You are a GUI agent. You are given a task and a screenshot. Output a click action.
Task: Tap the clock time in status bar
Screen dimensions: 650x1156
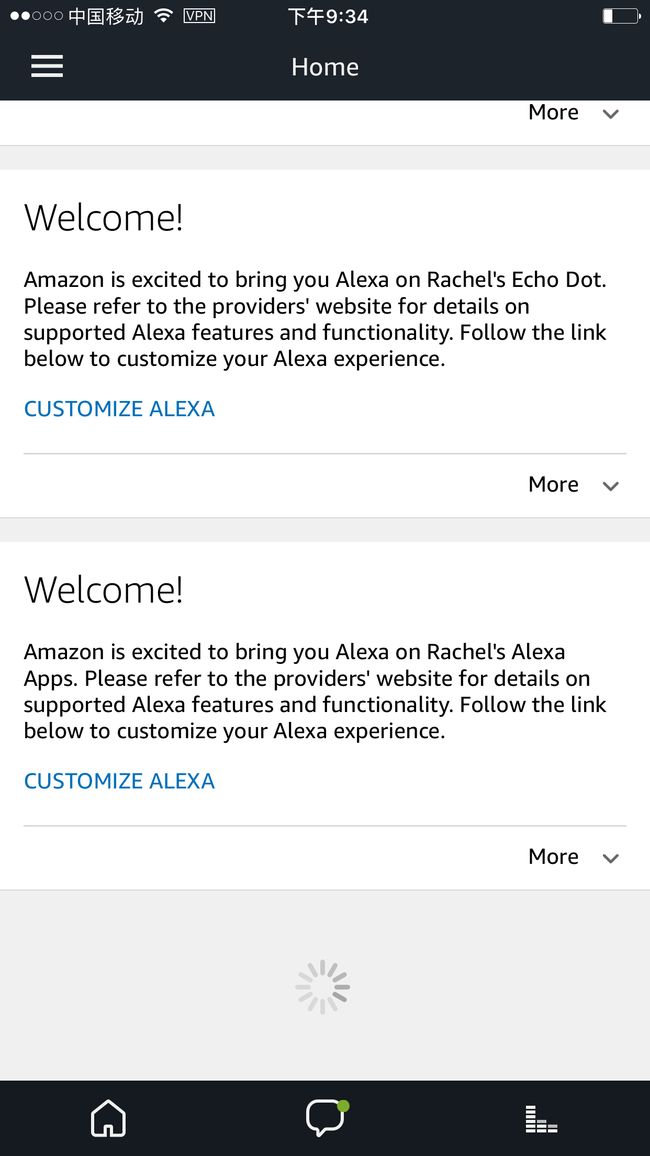[x=328, y=15]
